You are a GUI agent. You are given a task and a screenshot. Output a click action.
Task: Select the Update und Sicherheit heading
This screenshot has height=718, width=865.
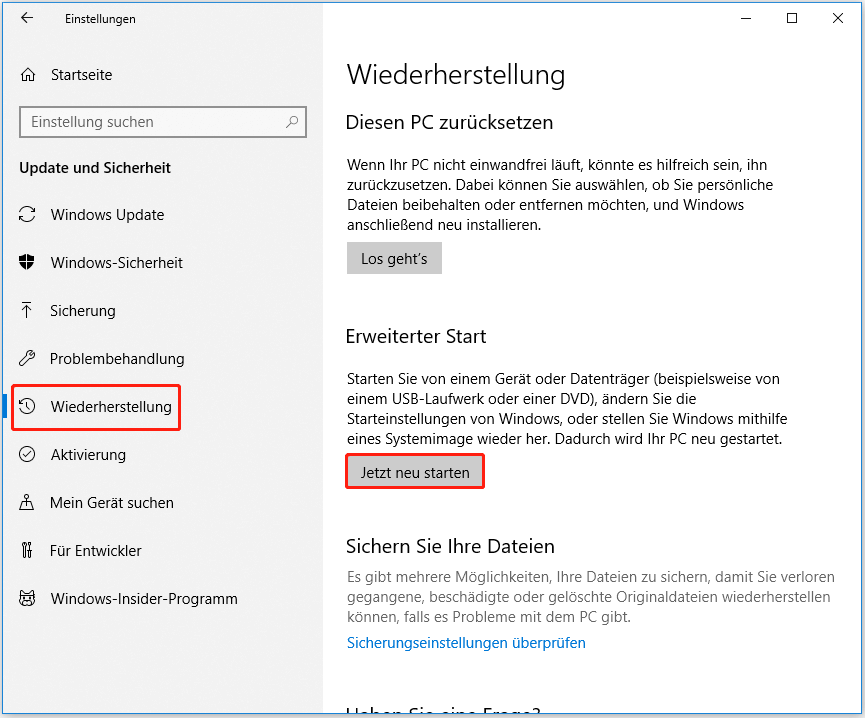(95, 167)
